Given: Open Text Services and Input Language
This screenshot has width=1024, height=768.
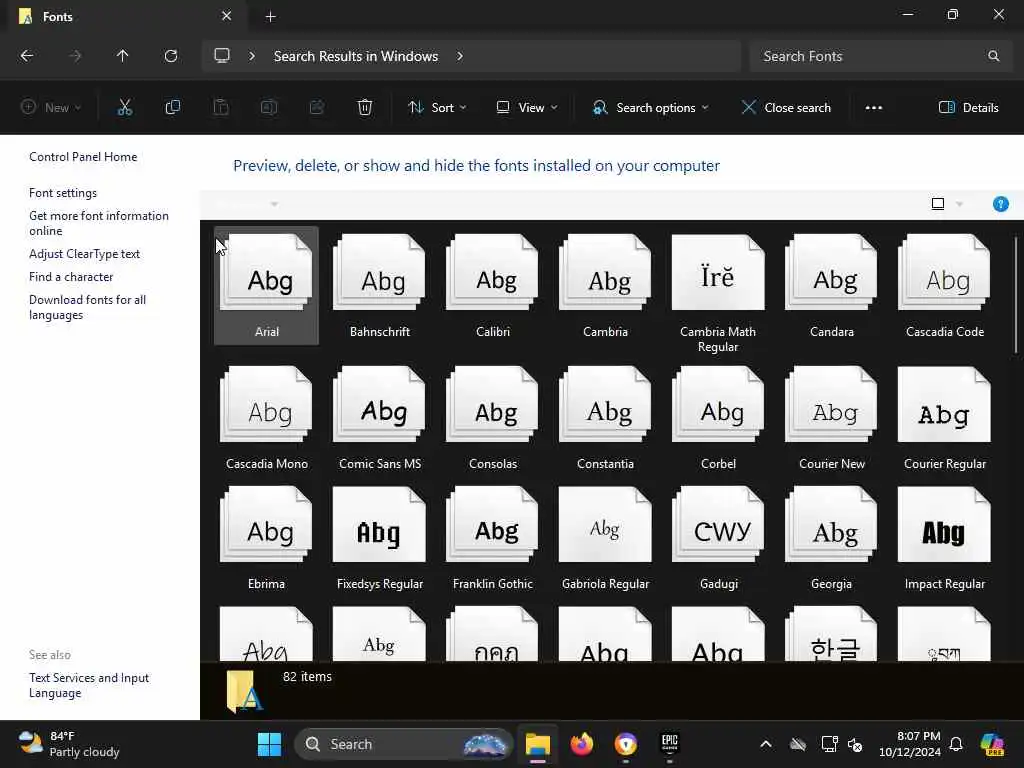Looking at the screenshot, I should point(89,685).
